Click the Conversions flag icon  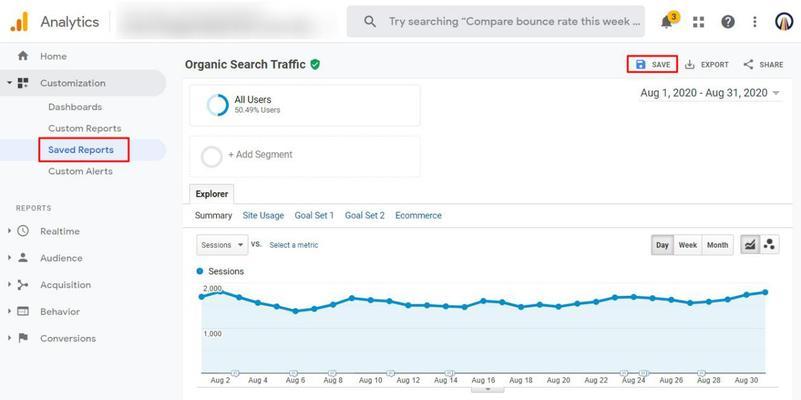pyautogui.click(x=23, y=338)
